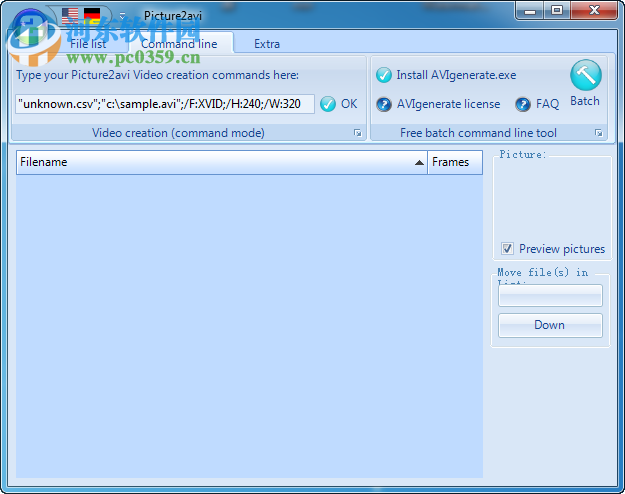This screenshot has width=625, height=494.
Task: Open the FAQ link
Action: pyautogui.click(x=547, y=104)
